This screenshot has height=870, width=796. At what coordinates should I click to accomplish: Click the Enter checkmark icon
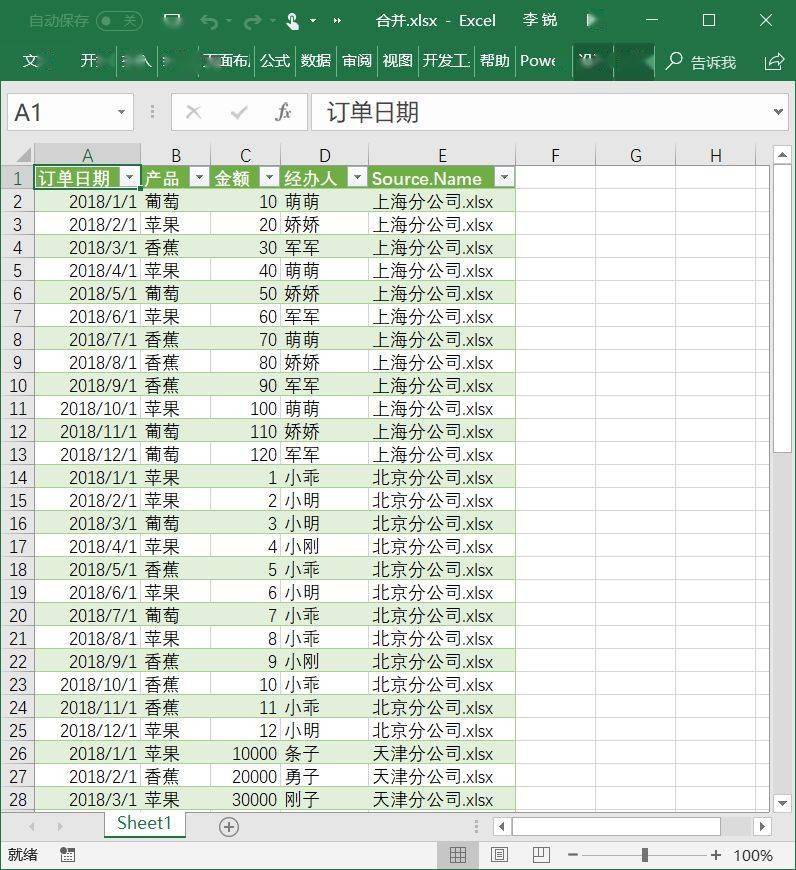(x=239, y=113)
